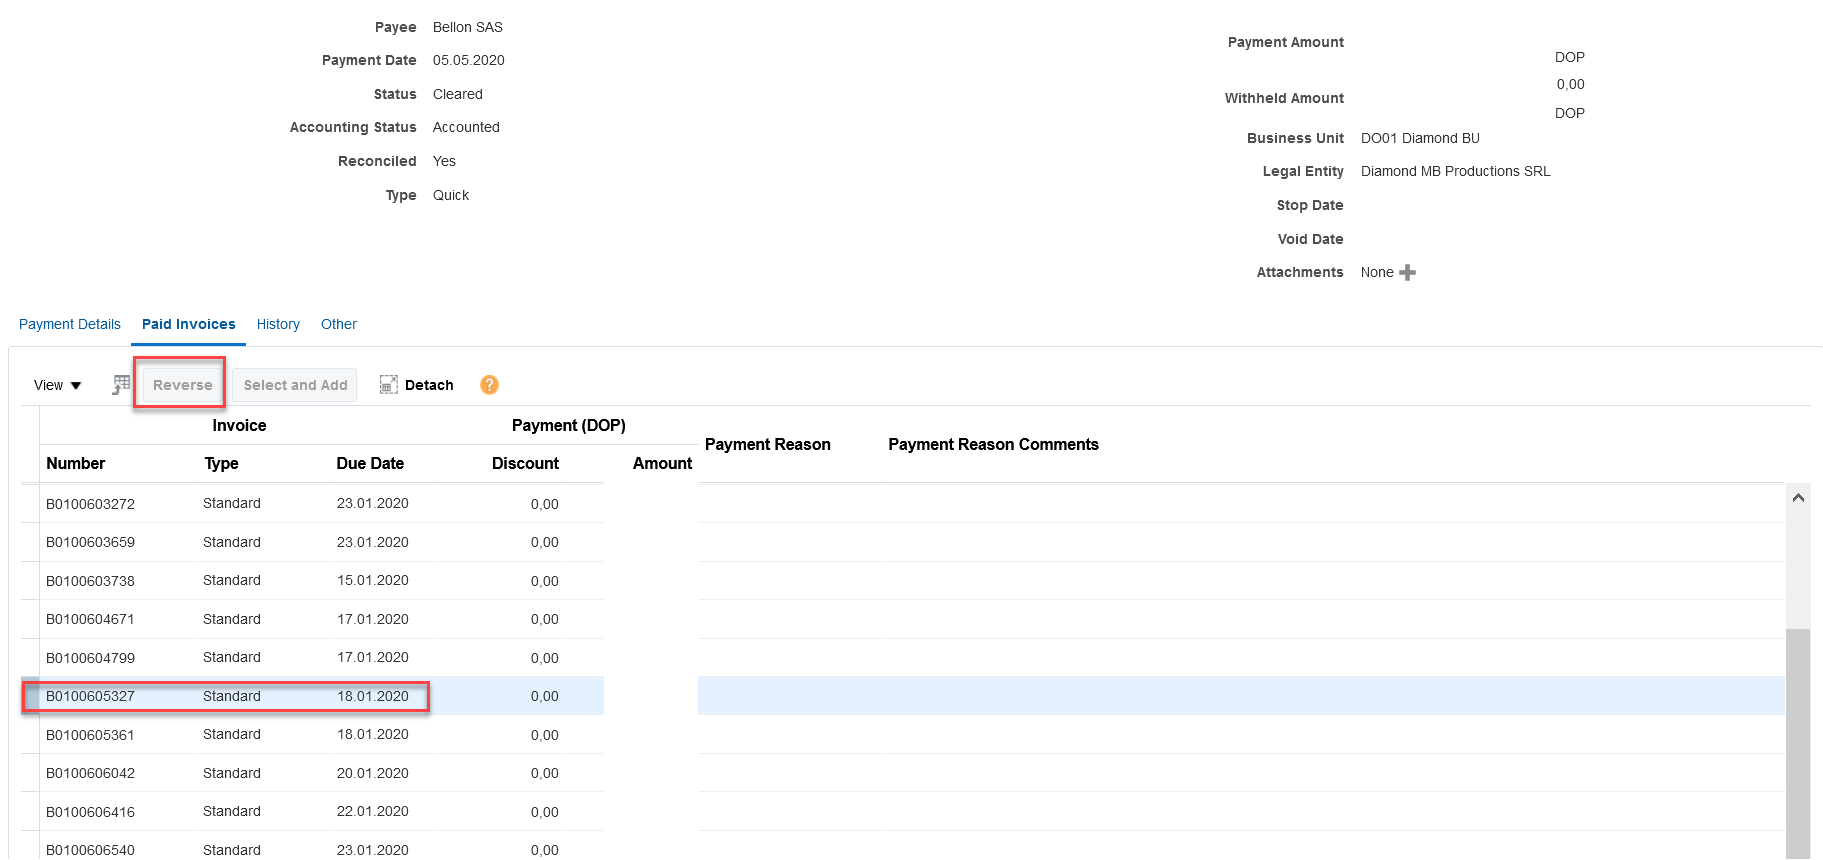Click the Select and Add button
Image resolution: width=1823 pixels, height=860 pixels.
[x=295, y=385]
